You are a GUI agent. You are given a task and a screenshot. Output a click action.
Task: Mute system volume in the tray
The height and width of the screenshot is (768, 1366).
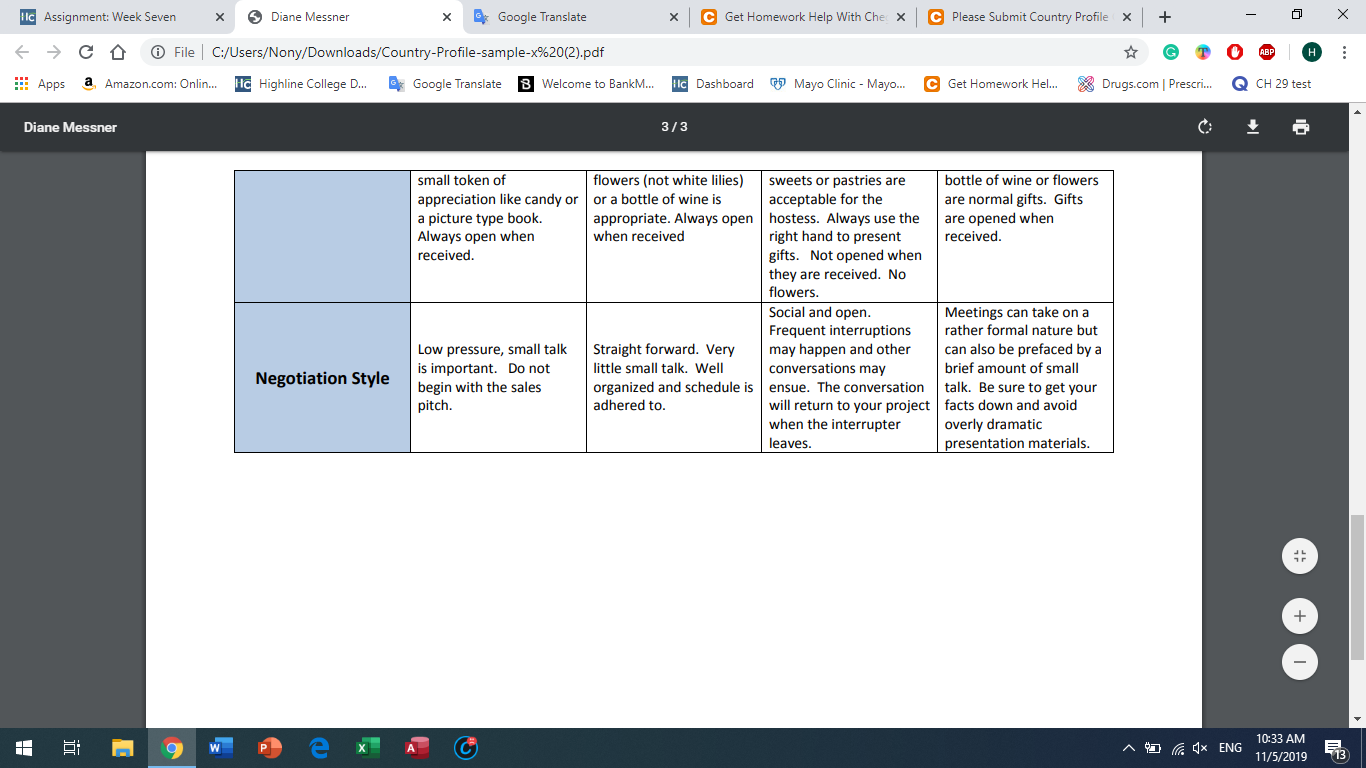(1199, 746)
